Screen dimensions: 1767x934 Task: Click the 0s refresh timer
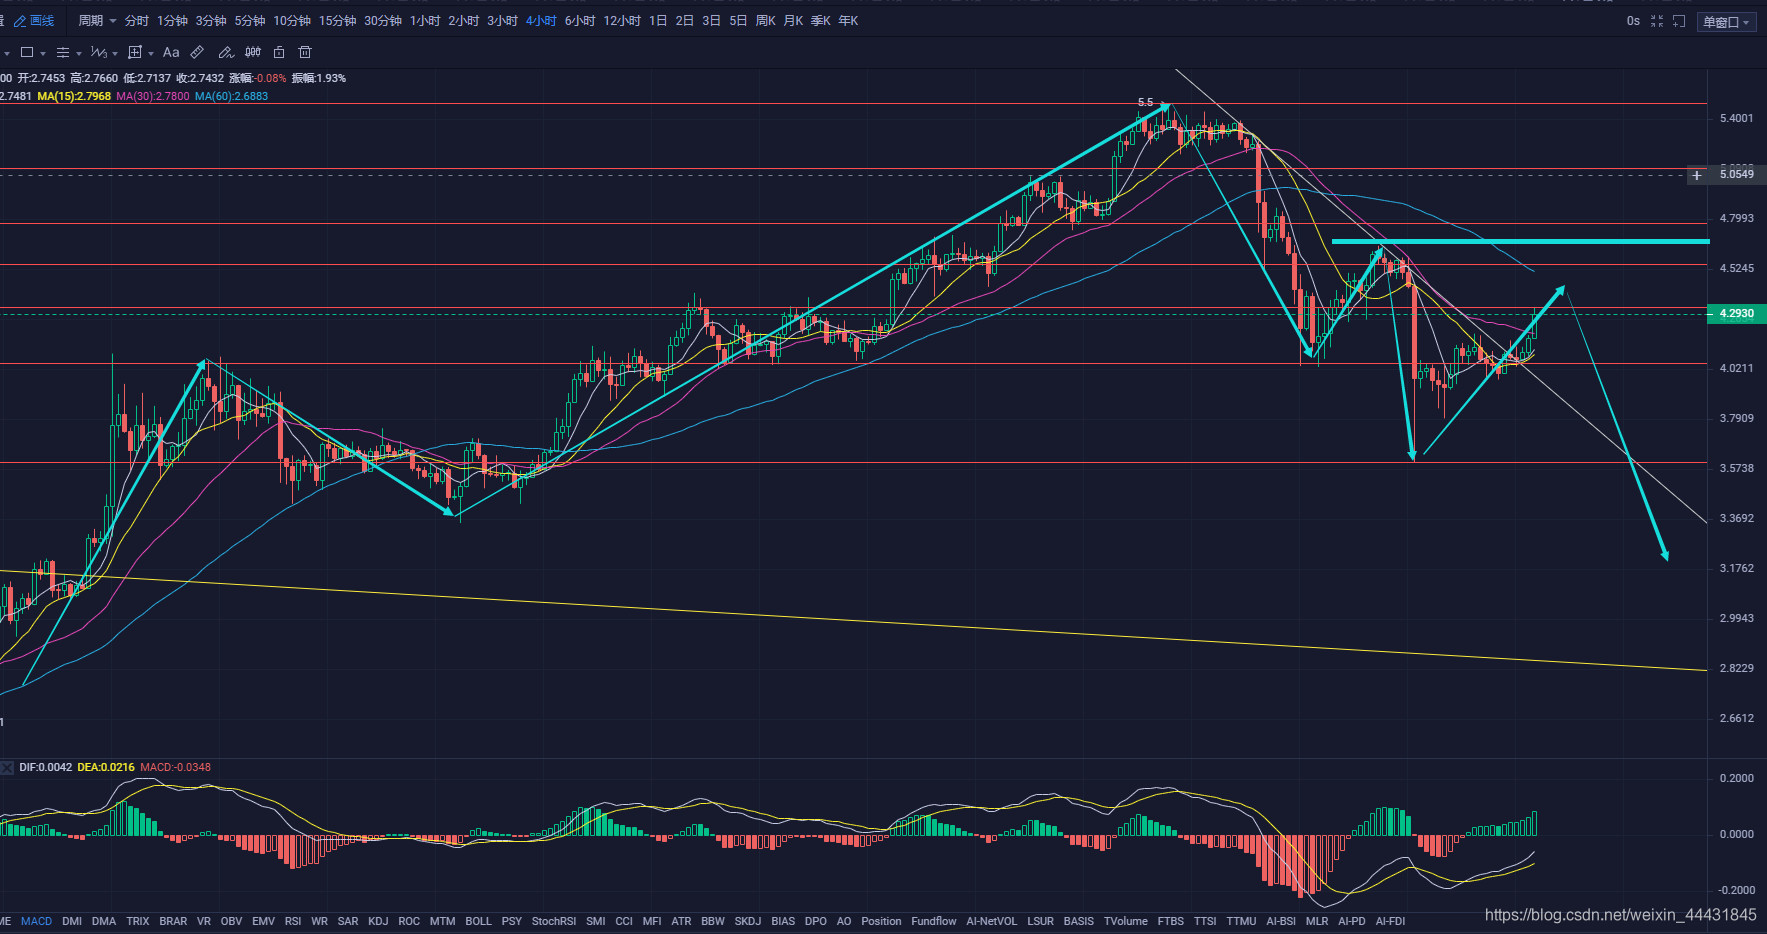point(1633,21)
